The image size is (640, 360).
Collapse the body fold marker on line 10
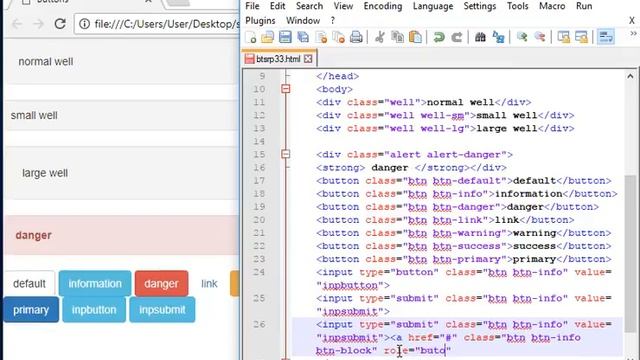tap(286, 89)
